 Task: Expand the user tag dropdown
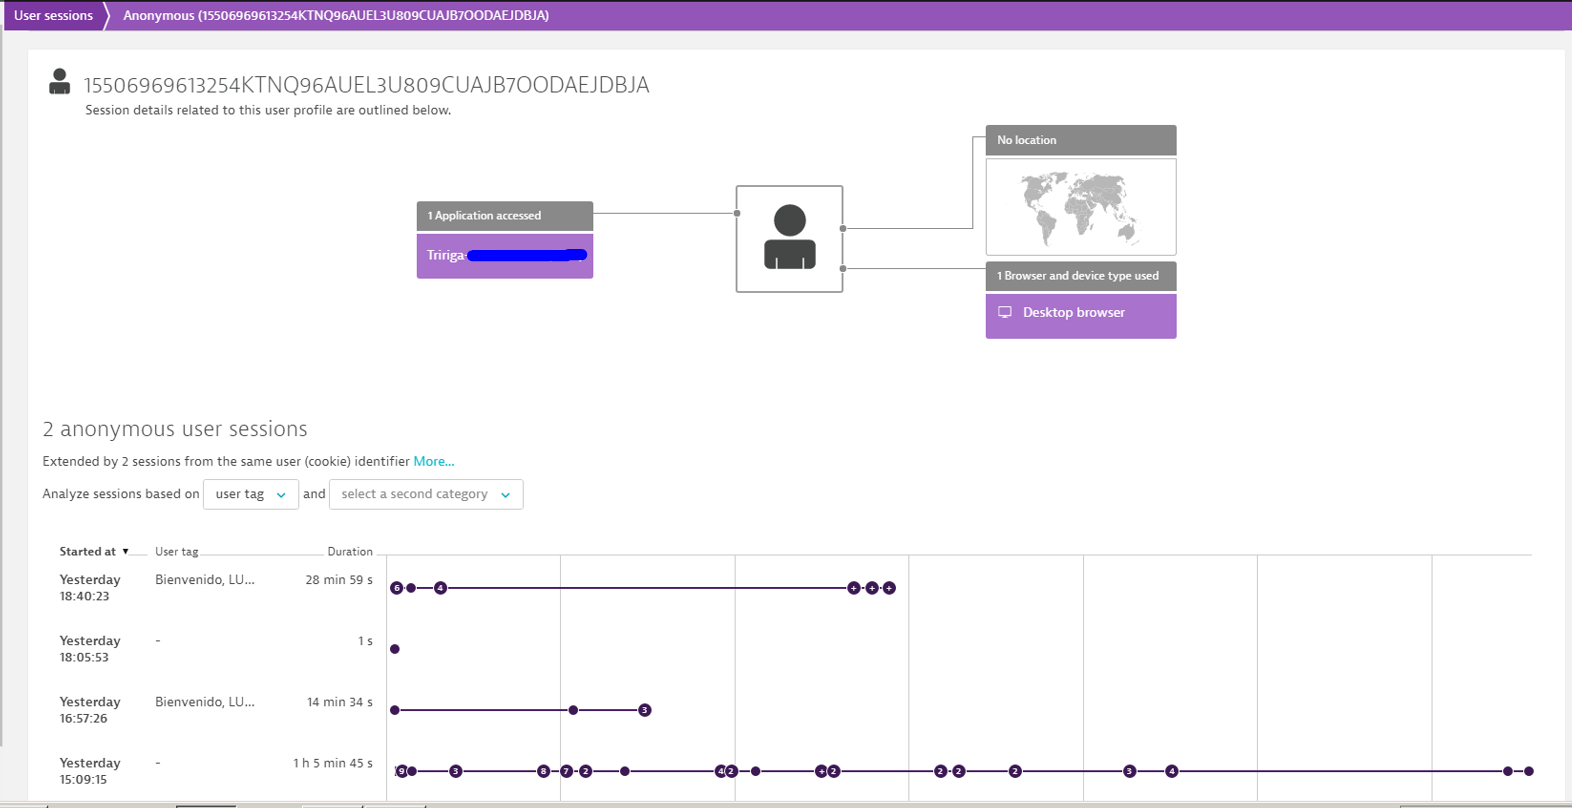250,494
